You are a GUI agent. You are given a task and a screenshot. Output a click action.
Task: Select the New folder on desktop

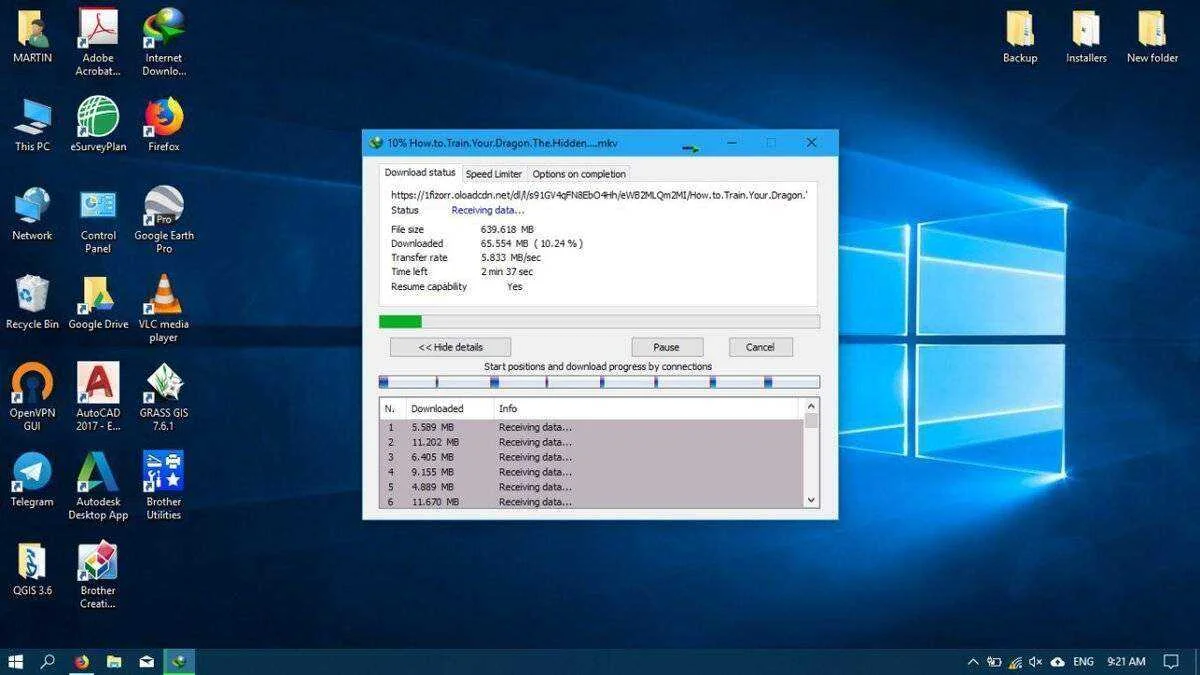1152,37
